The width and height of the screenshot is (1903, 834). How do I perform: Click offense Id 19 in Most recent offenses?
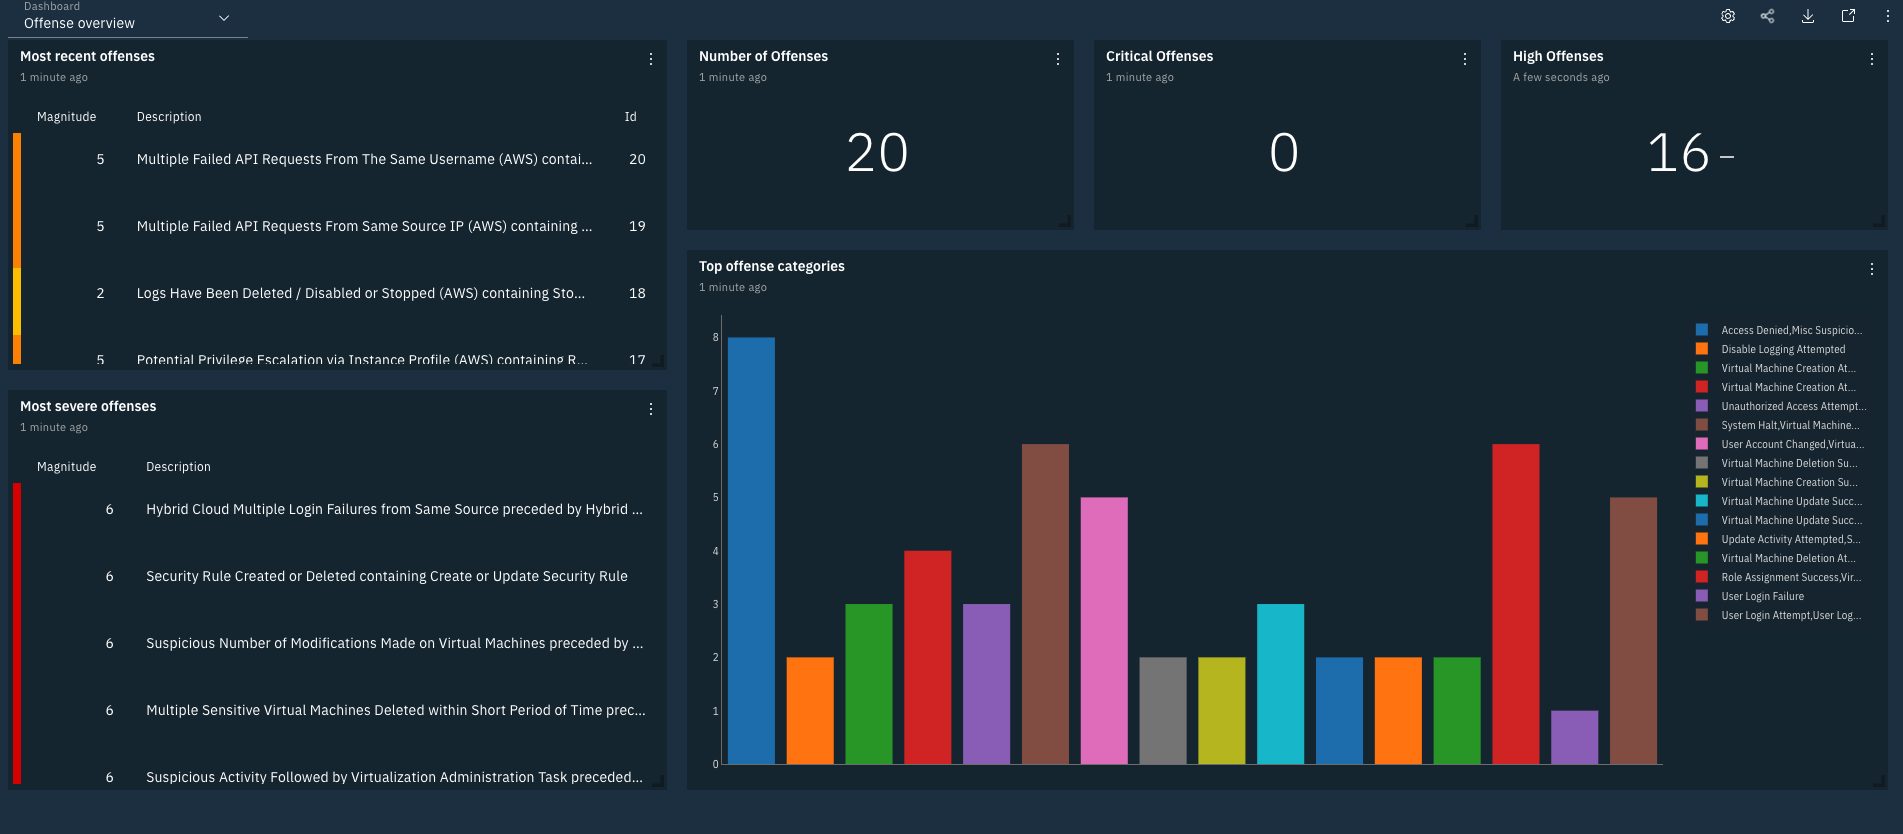pos(637,226)
